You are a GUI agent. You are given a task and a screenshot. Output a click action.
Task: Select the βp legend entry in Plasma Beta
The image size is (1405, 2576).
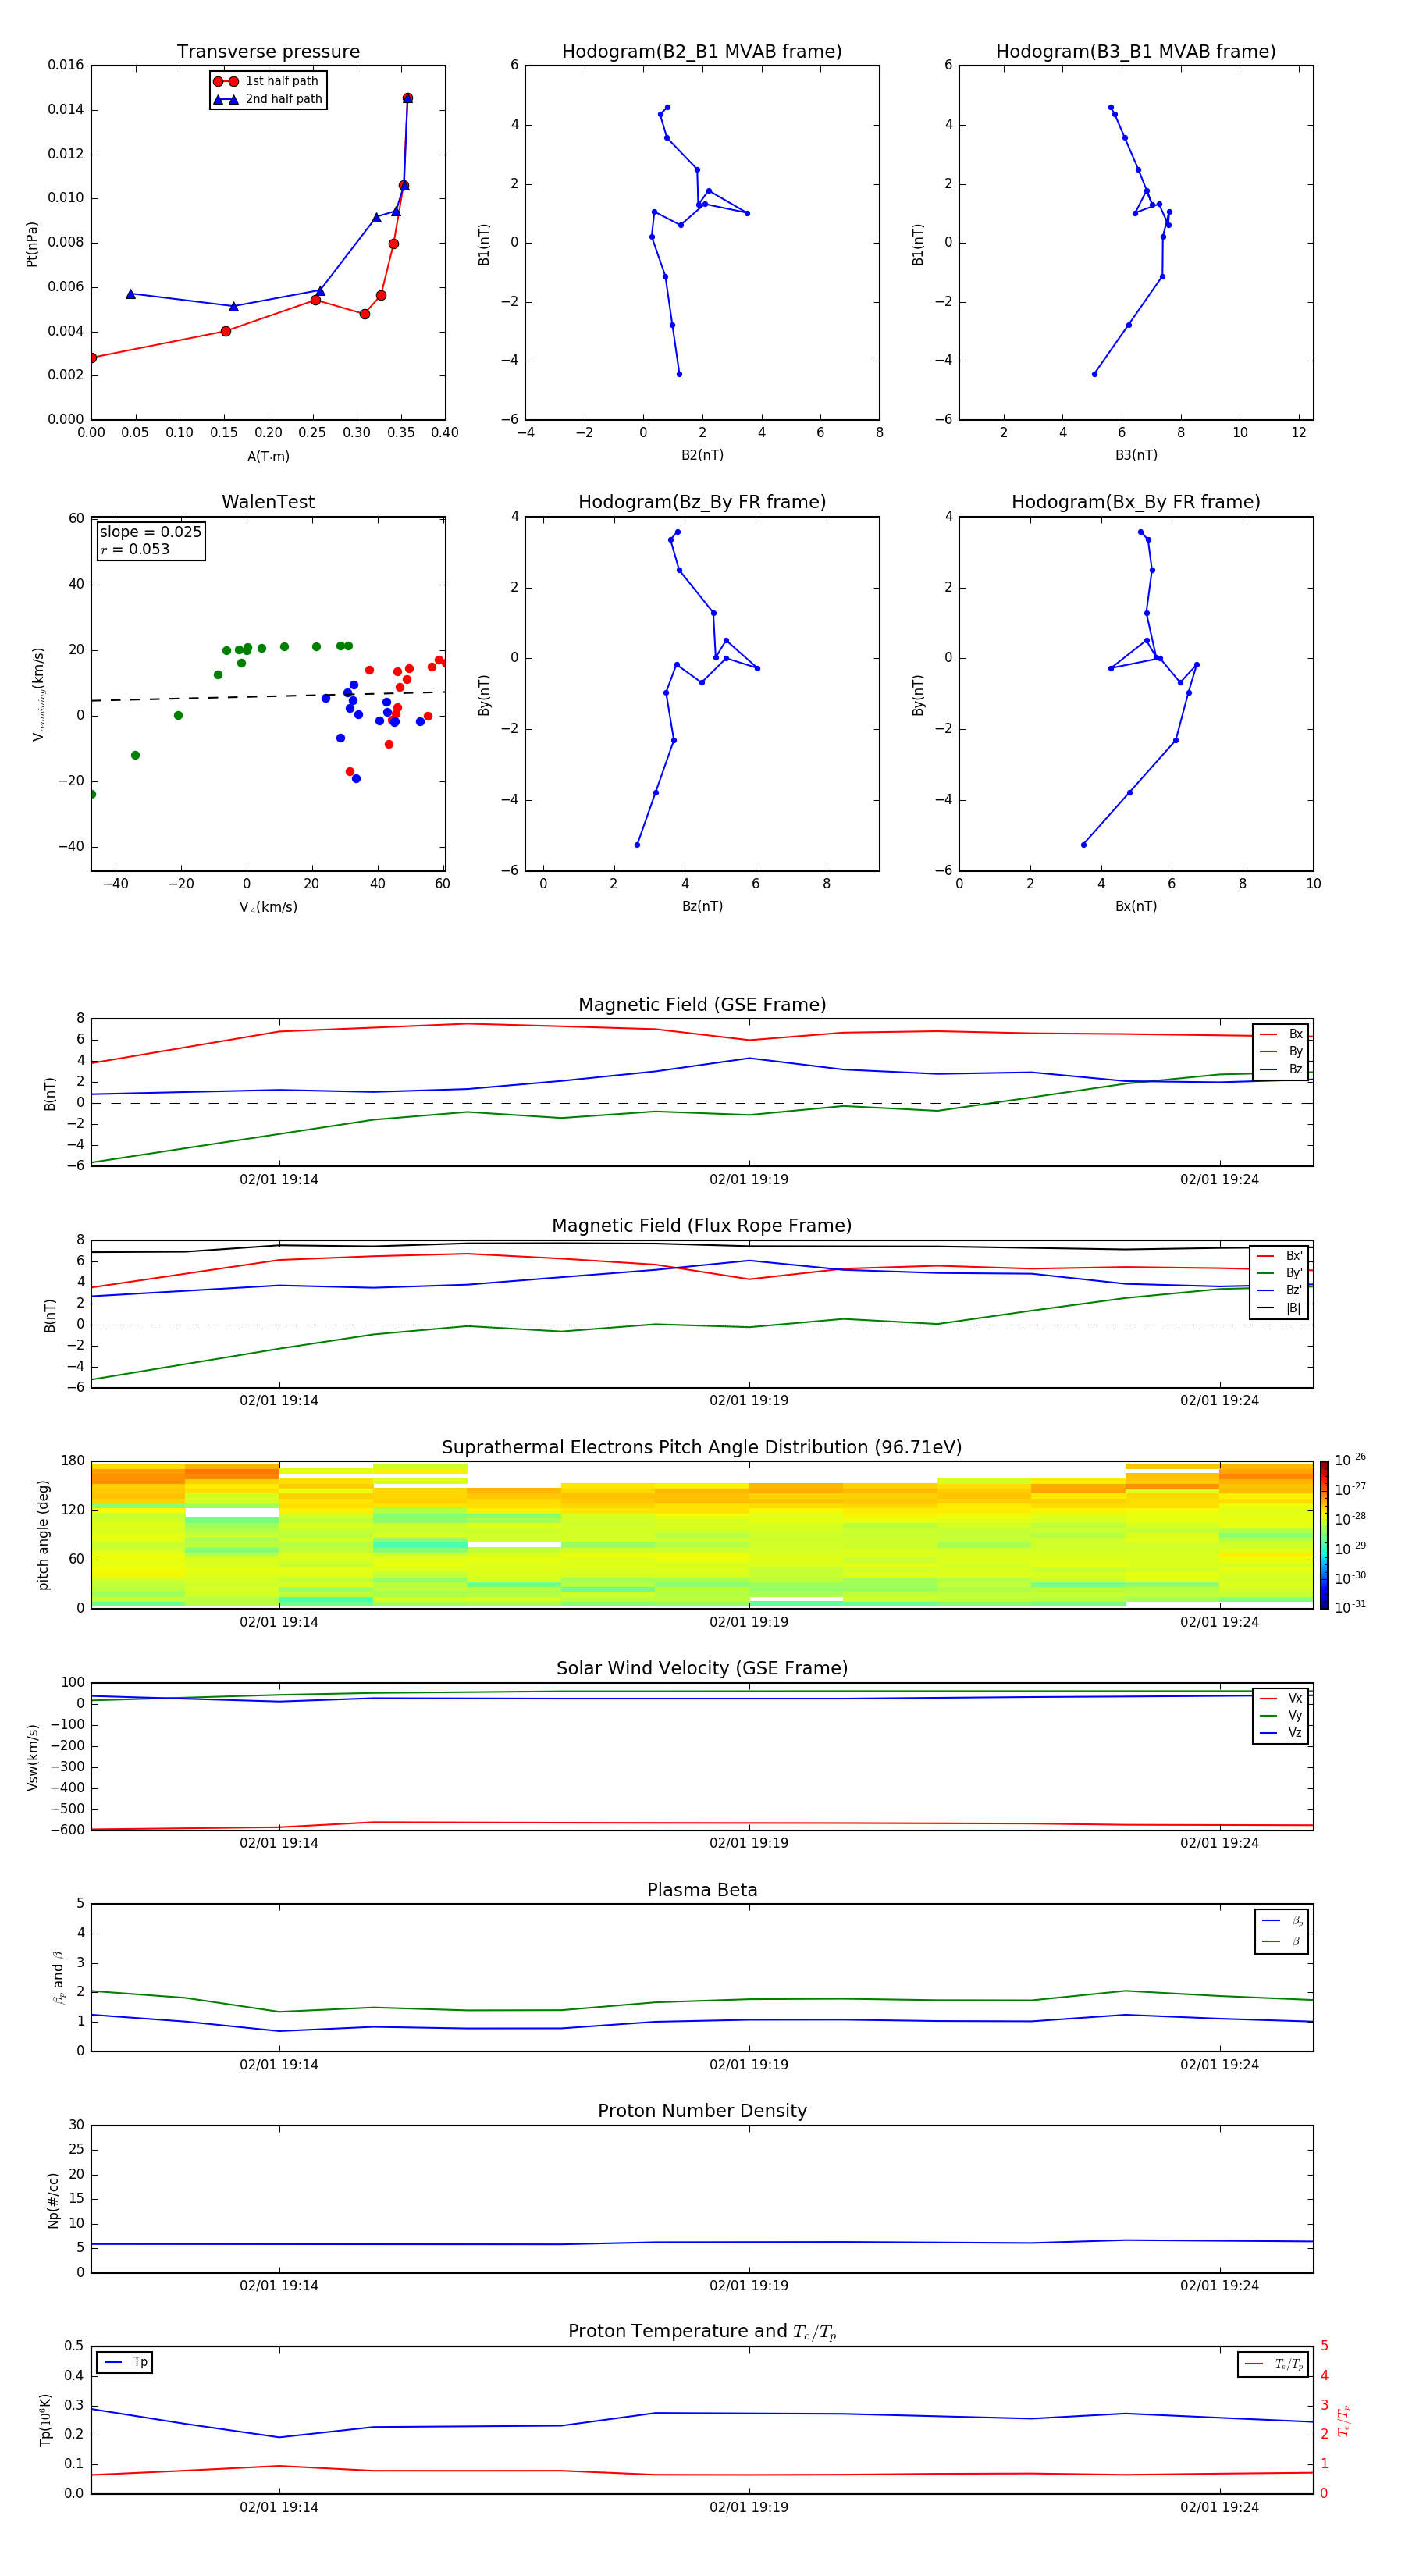point(1282,1920)
